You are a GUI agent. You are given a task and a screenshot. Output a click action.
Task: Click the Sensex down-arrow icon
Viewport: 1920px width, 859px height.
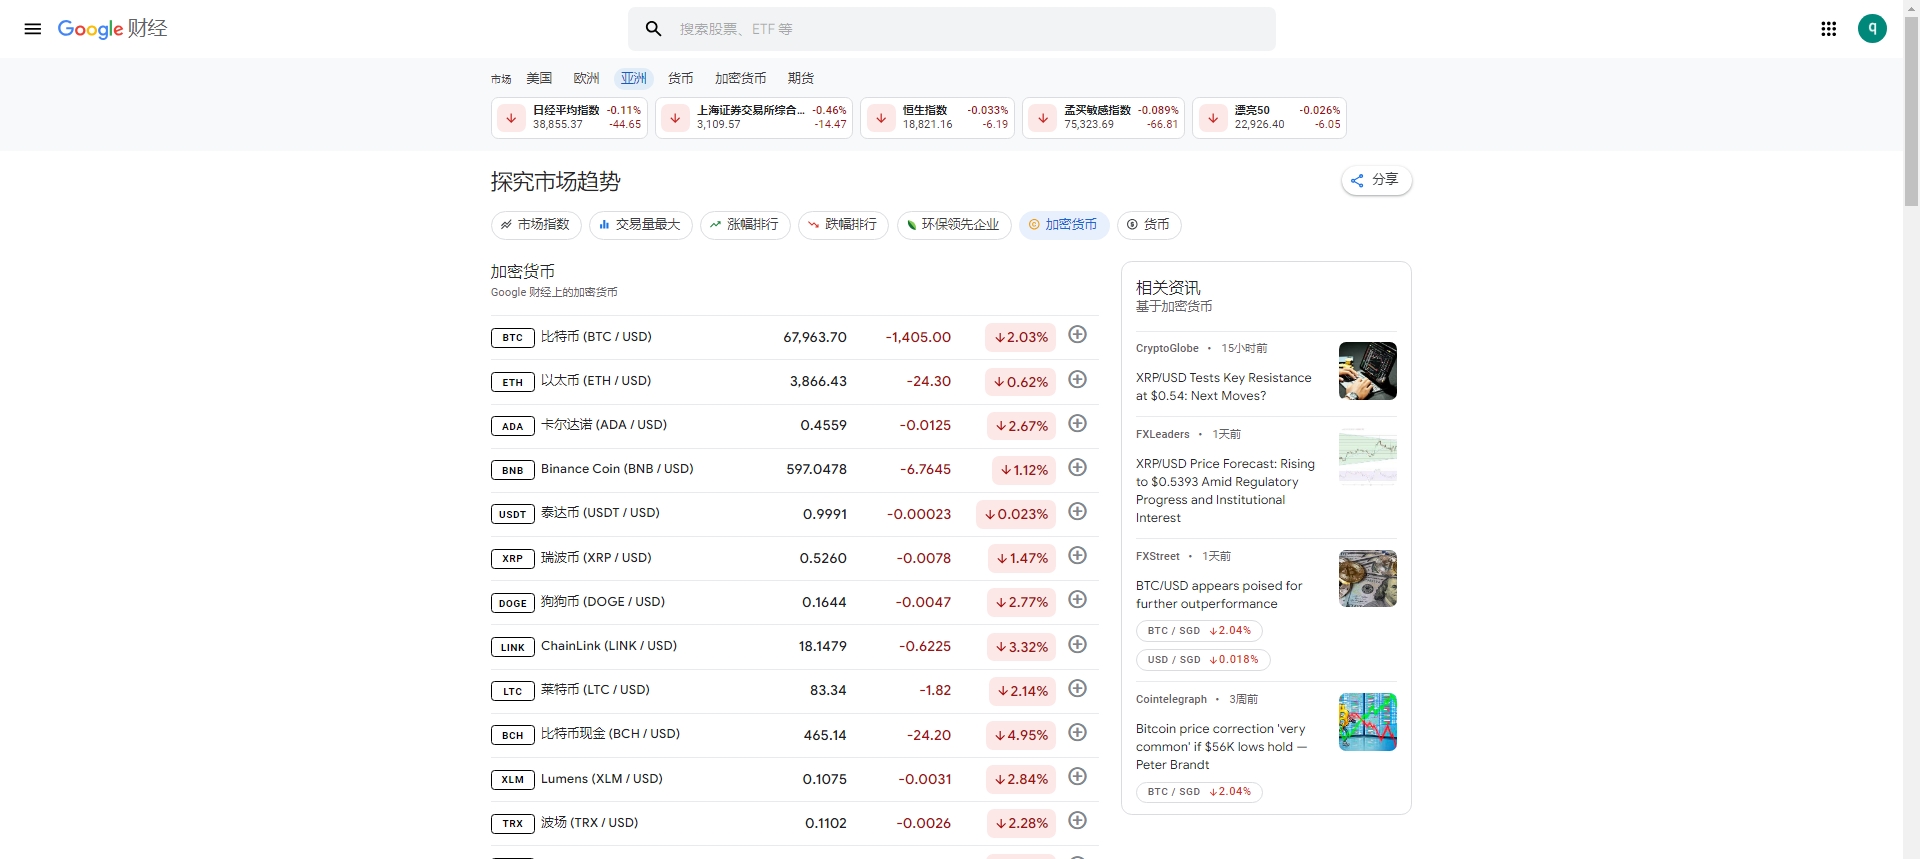1043,118
